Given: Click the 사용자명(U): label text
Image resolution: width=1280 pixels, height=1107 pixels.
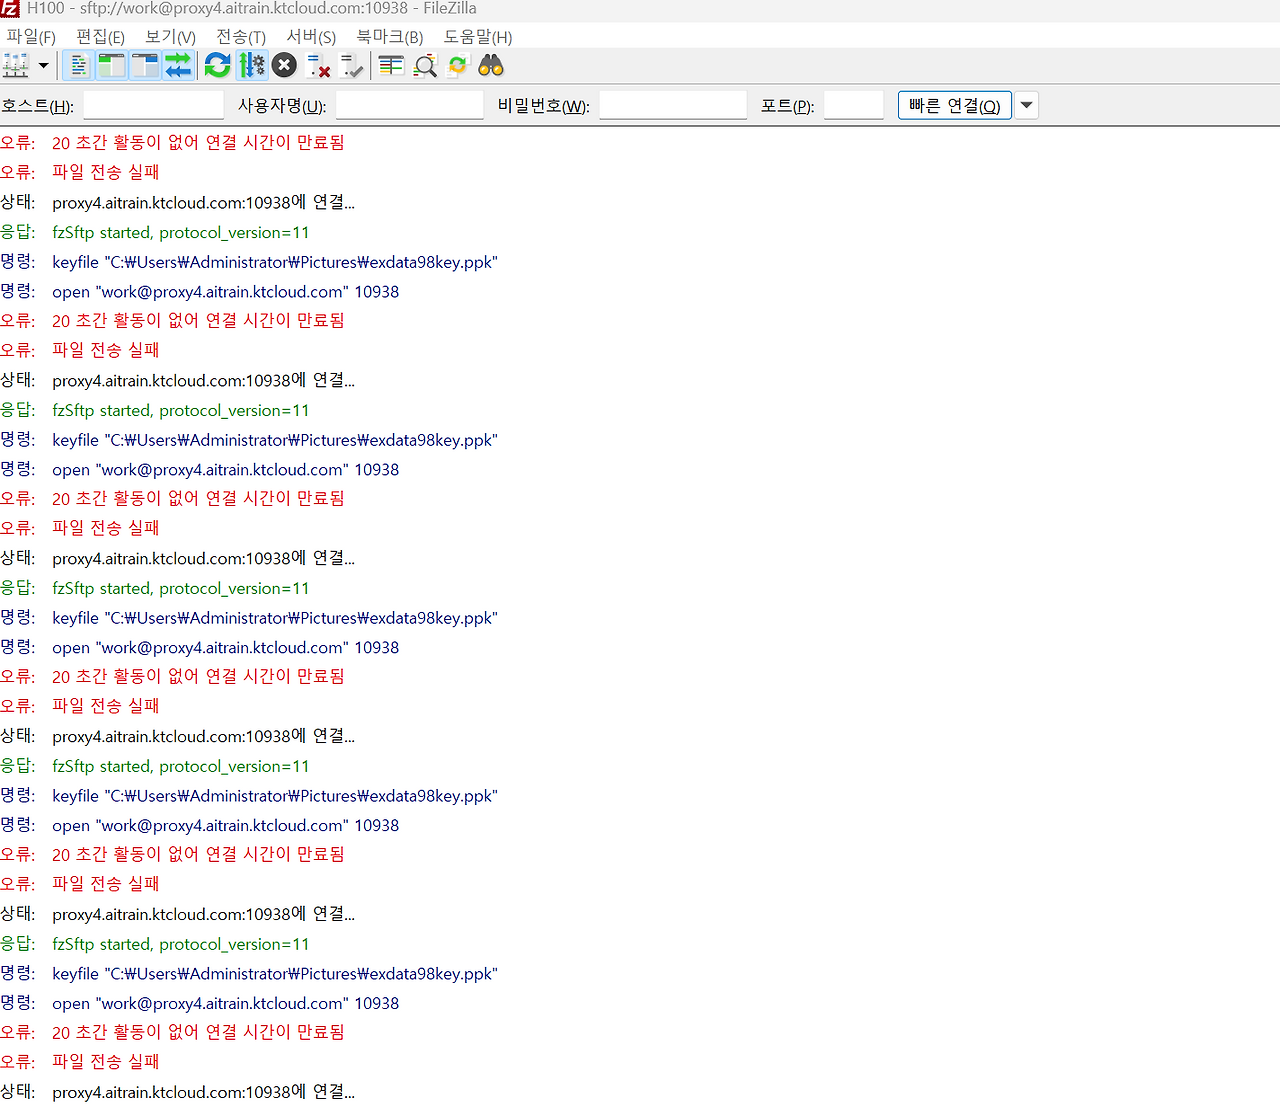Looking at the screenshot, I should (282, 106).
